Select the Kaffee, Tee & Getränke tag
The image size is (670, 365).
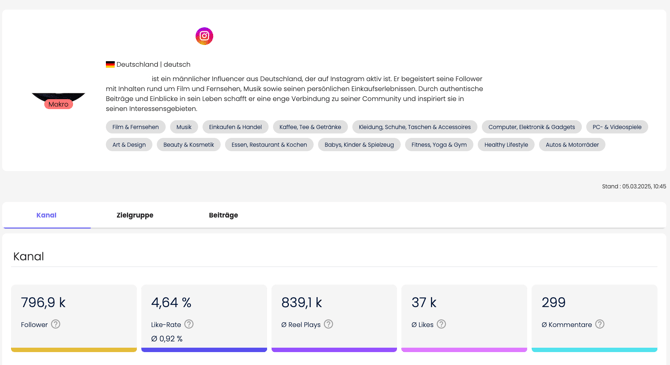310,127
